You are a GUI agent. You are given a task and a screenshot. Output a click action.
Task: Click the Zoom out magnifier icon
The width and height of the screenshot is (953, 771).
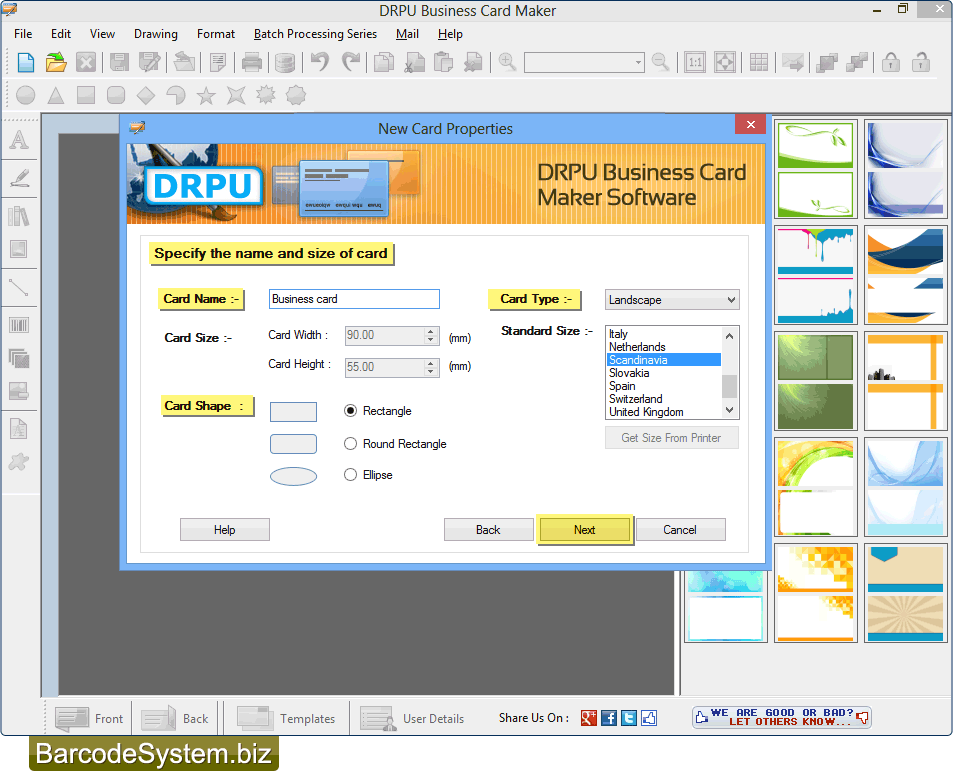(661, 61)
